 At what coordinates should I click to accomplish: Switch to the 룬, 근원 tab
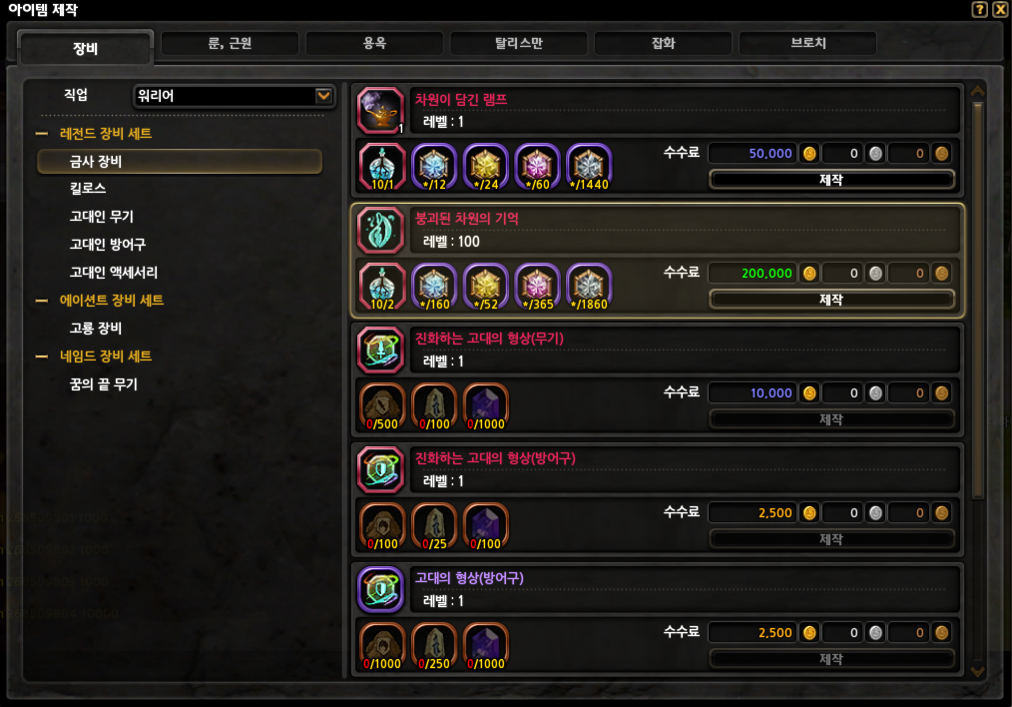pyautogui.click(x=230, y=43)
